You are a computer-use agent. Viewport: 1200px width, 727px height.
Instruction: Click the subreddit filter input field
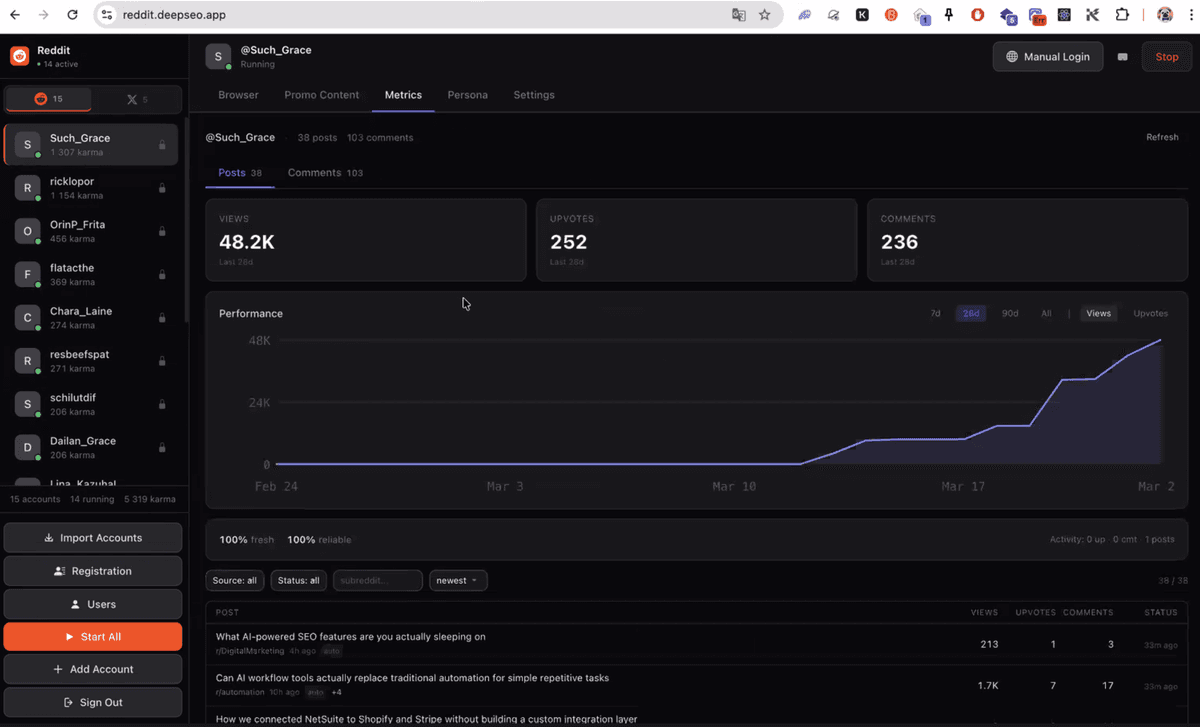point(377,580)
